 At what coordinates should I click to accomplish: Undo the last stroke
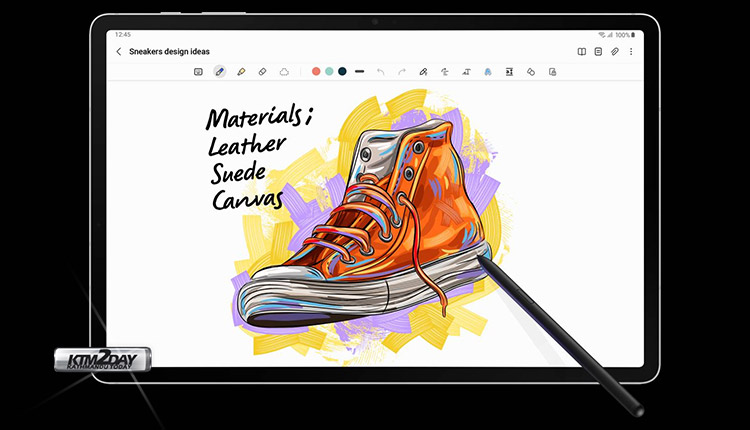380,72
